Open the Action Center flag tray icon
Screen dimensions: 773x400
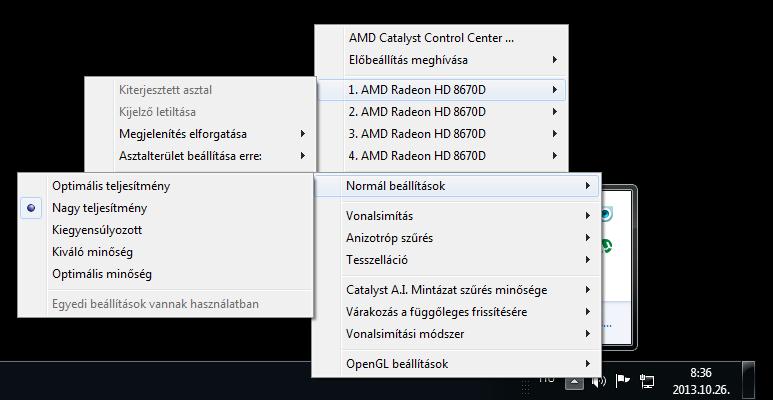pyautogui.click(x=623, y=380)
